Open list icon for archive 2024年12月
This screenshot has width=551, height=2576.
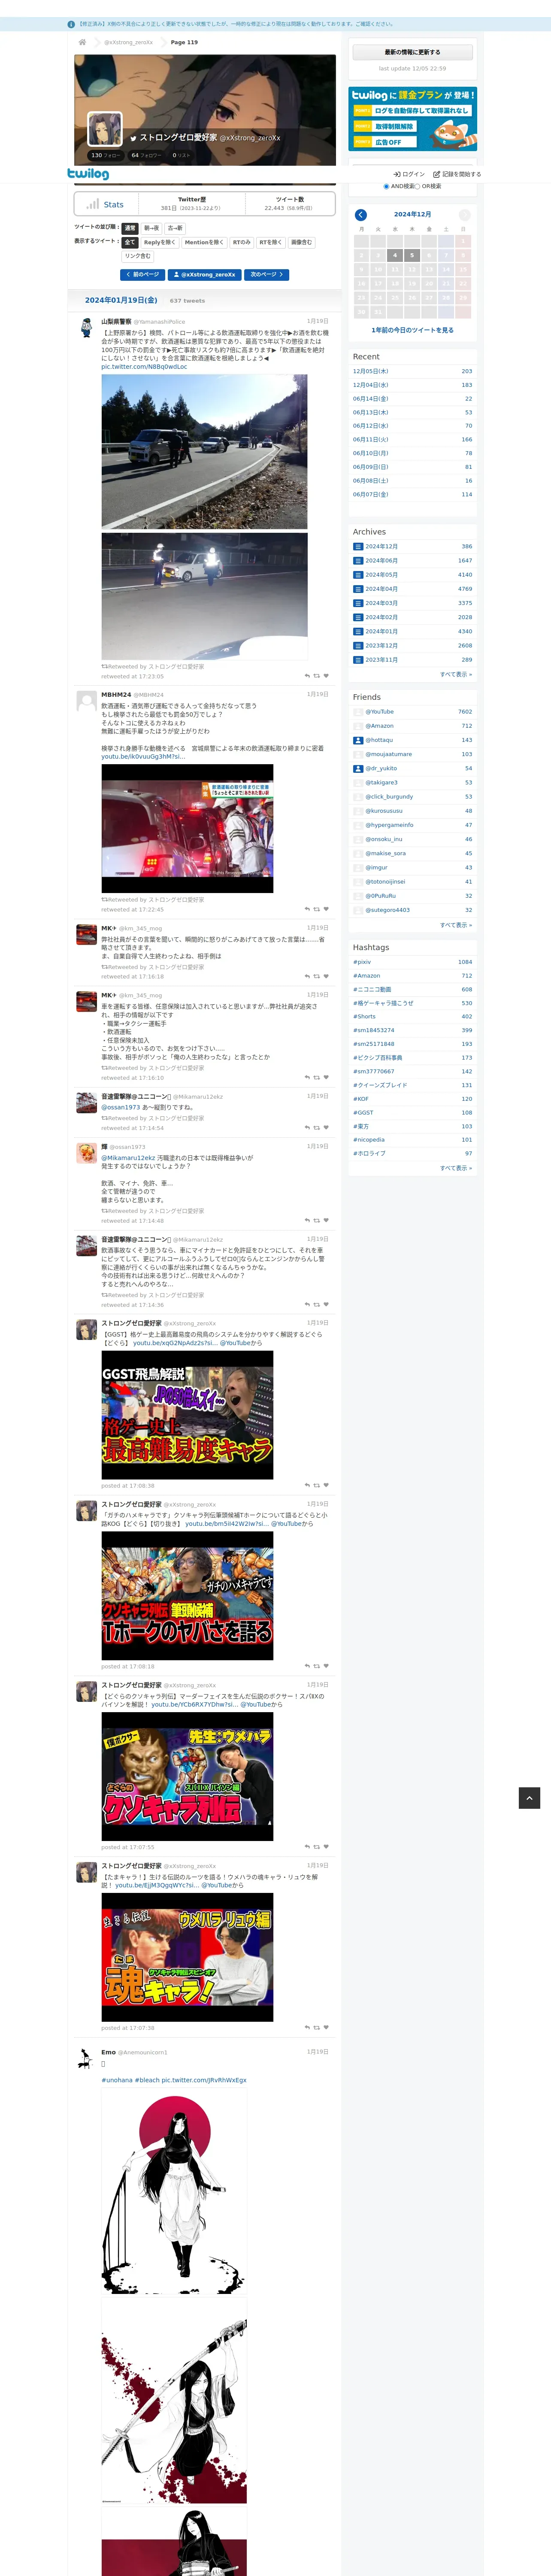point(358,547)
